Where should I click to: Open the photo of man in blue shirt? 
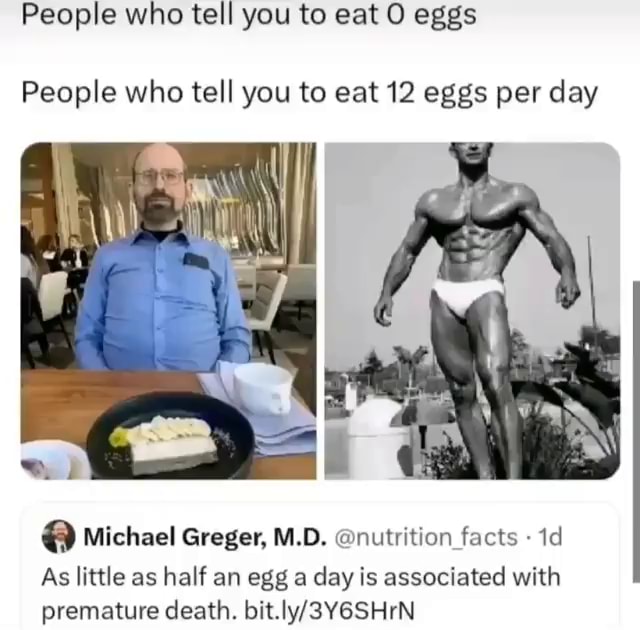[x=168, y=311]
